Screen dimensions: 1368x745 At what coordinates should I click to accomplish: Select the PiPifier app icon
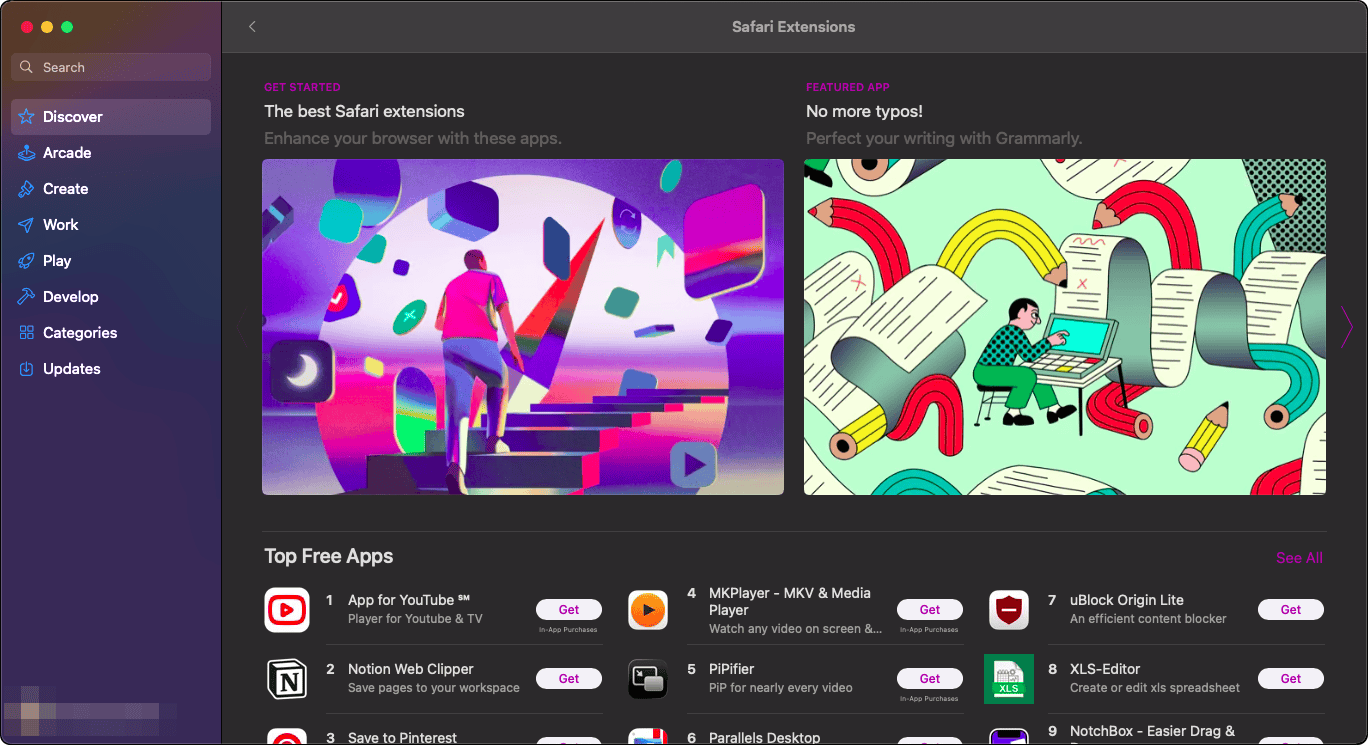[648, 679]
